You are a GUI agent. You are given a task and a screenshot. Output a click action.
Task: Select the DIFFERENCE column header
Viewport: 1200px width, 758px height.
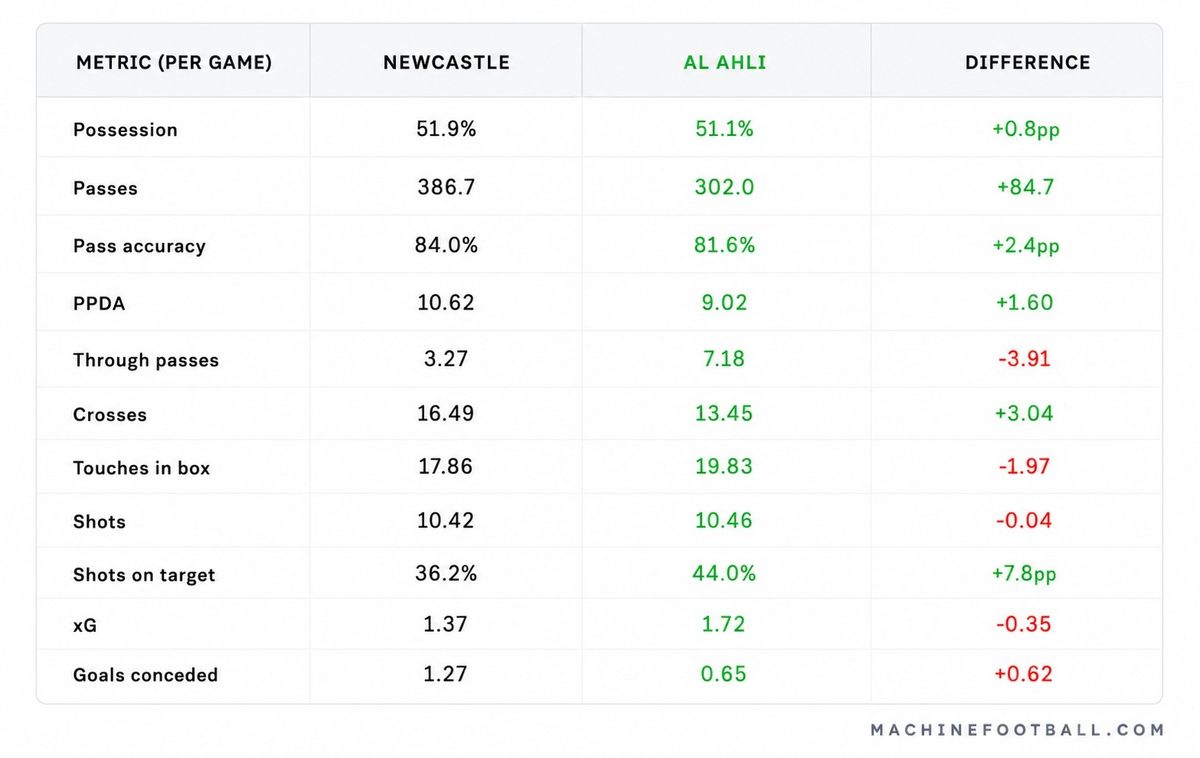(1027, 62)
